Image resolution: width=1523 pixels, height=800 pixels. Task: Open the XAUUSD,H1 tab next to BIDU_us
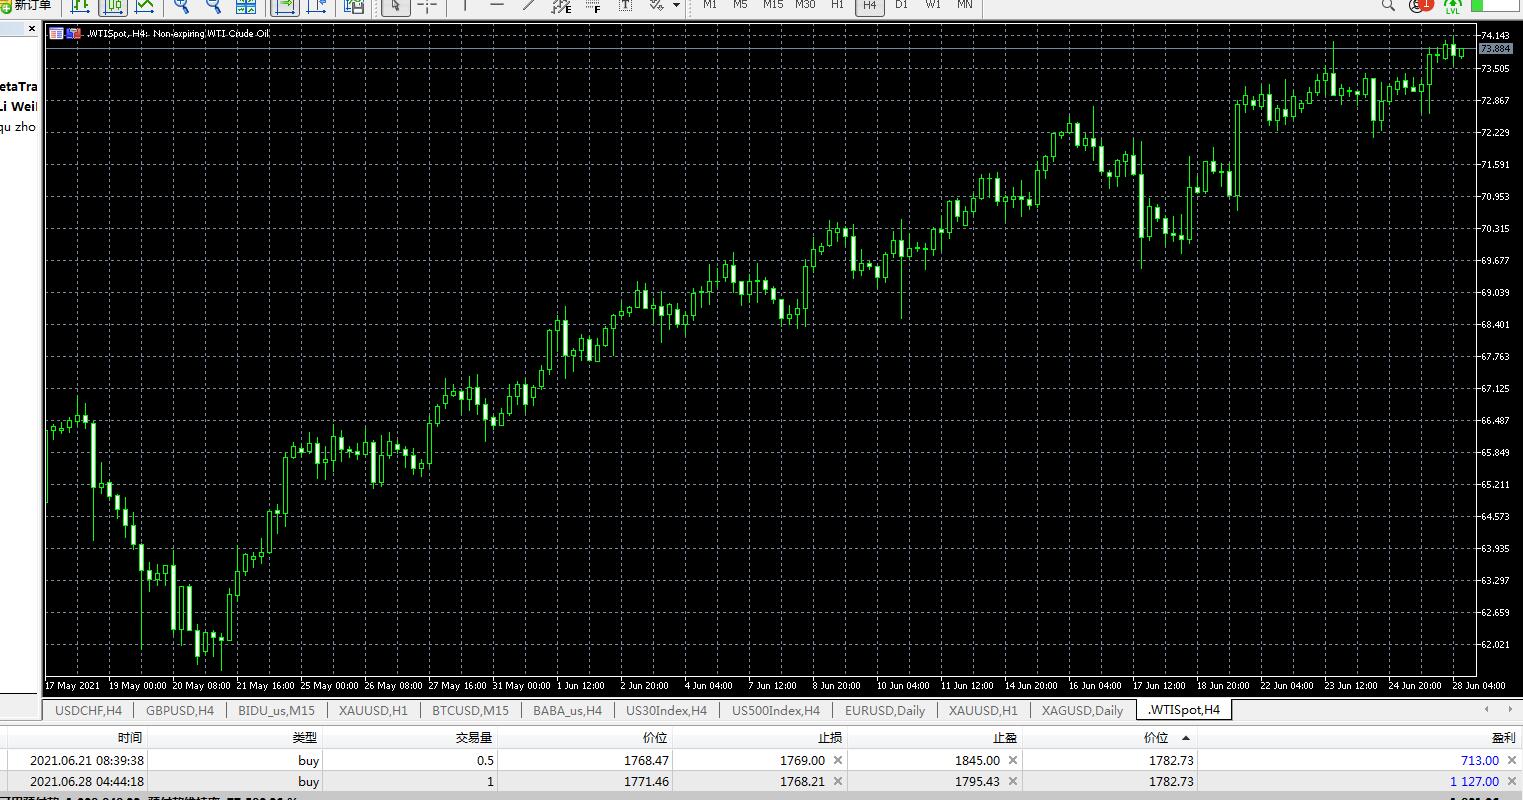pos(374,710)
